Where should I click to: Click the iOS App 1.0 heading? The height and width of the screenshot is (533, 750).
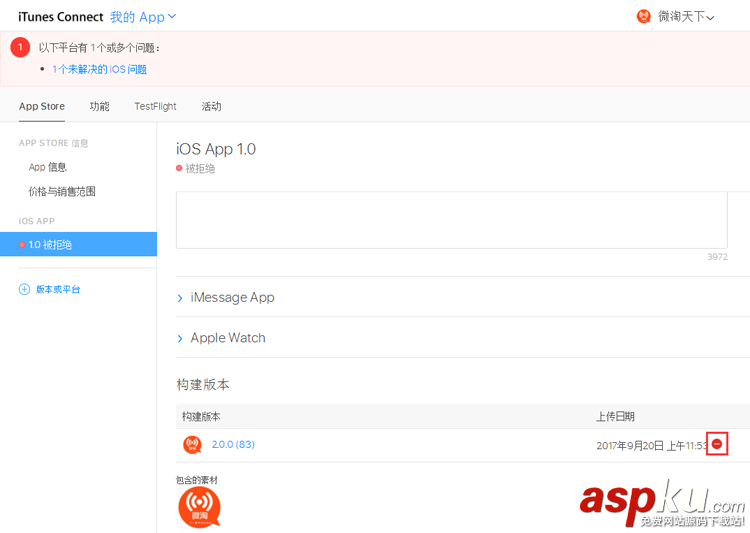pyautogui.click(x=216, y=149)
